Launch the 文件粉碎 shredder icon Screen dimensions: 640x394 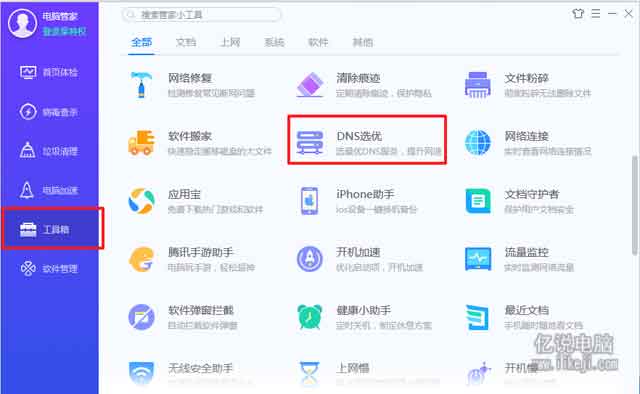[x=478, y=85]
